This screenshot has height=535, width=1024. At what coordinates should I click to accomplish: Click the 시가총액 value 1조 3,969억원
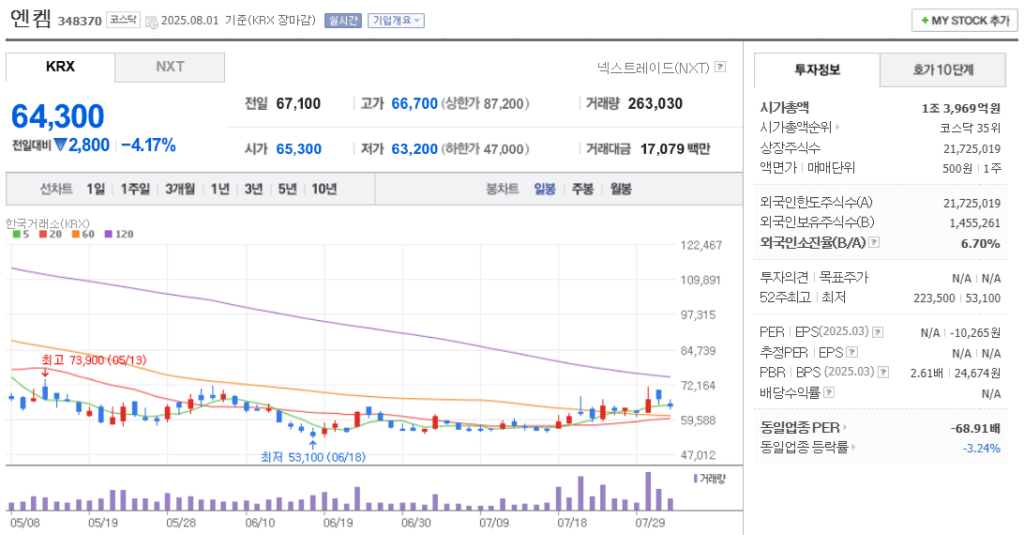961,108
